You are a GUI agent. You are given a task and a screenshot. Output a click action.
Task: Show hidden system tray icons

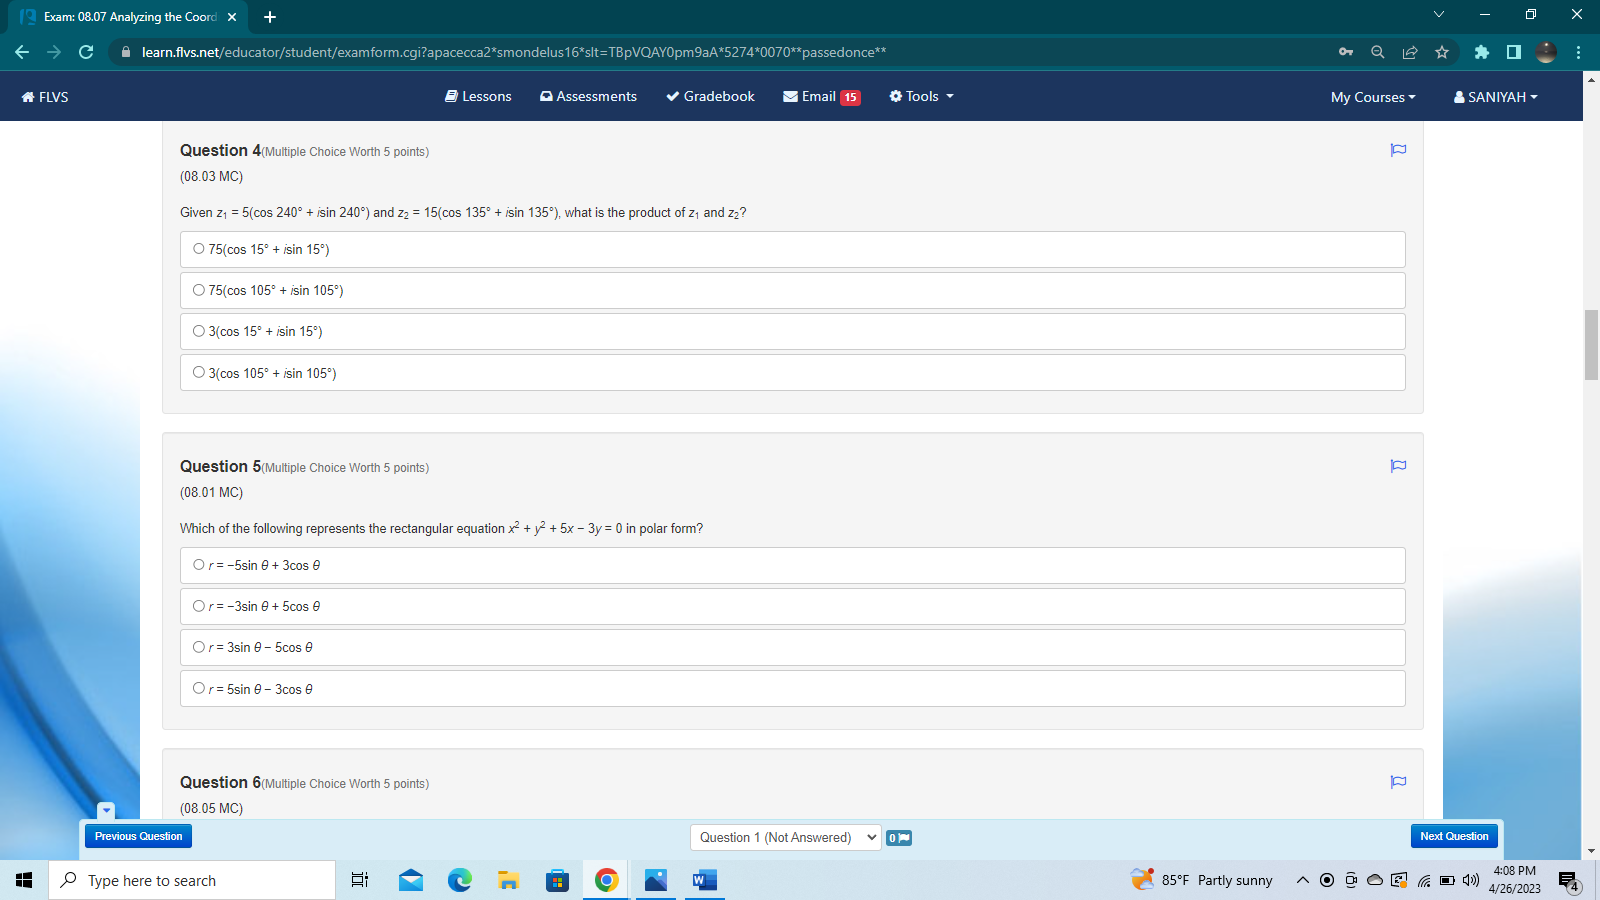tap(1302, 880)
